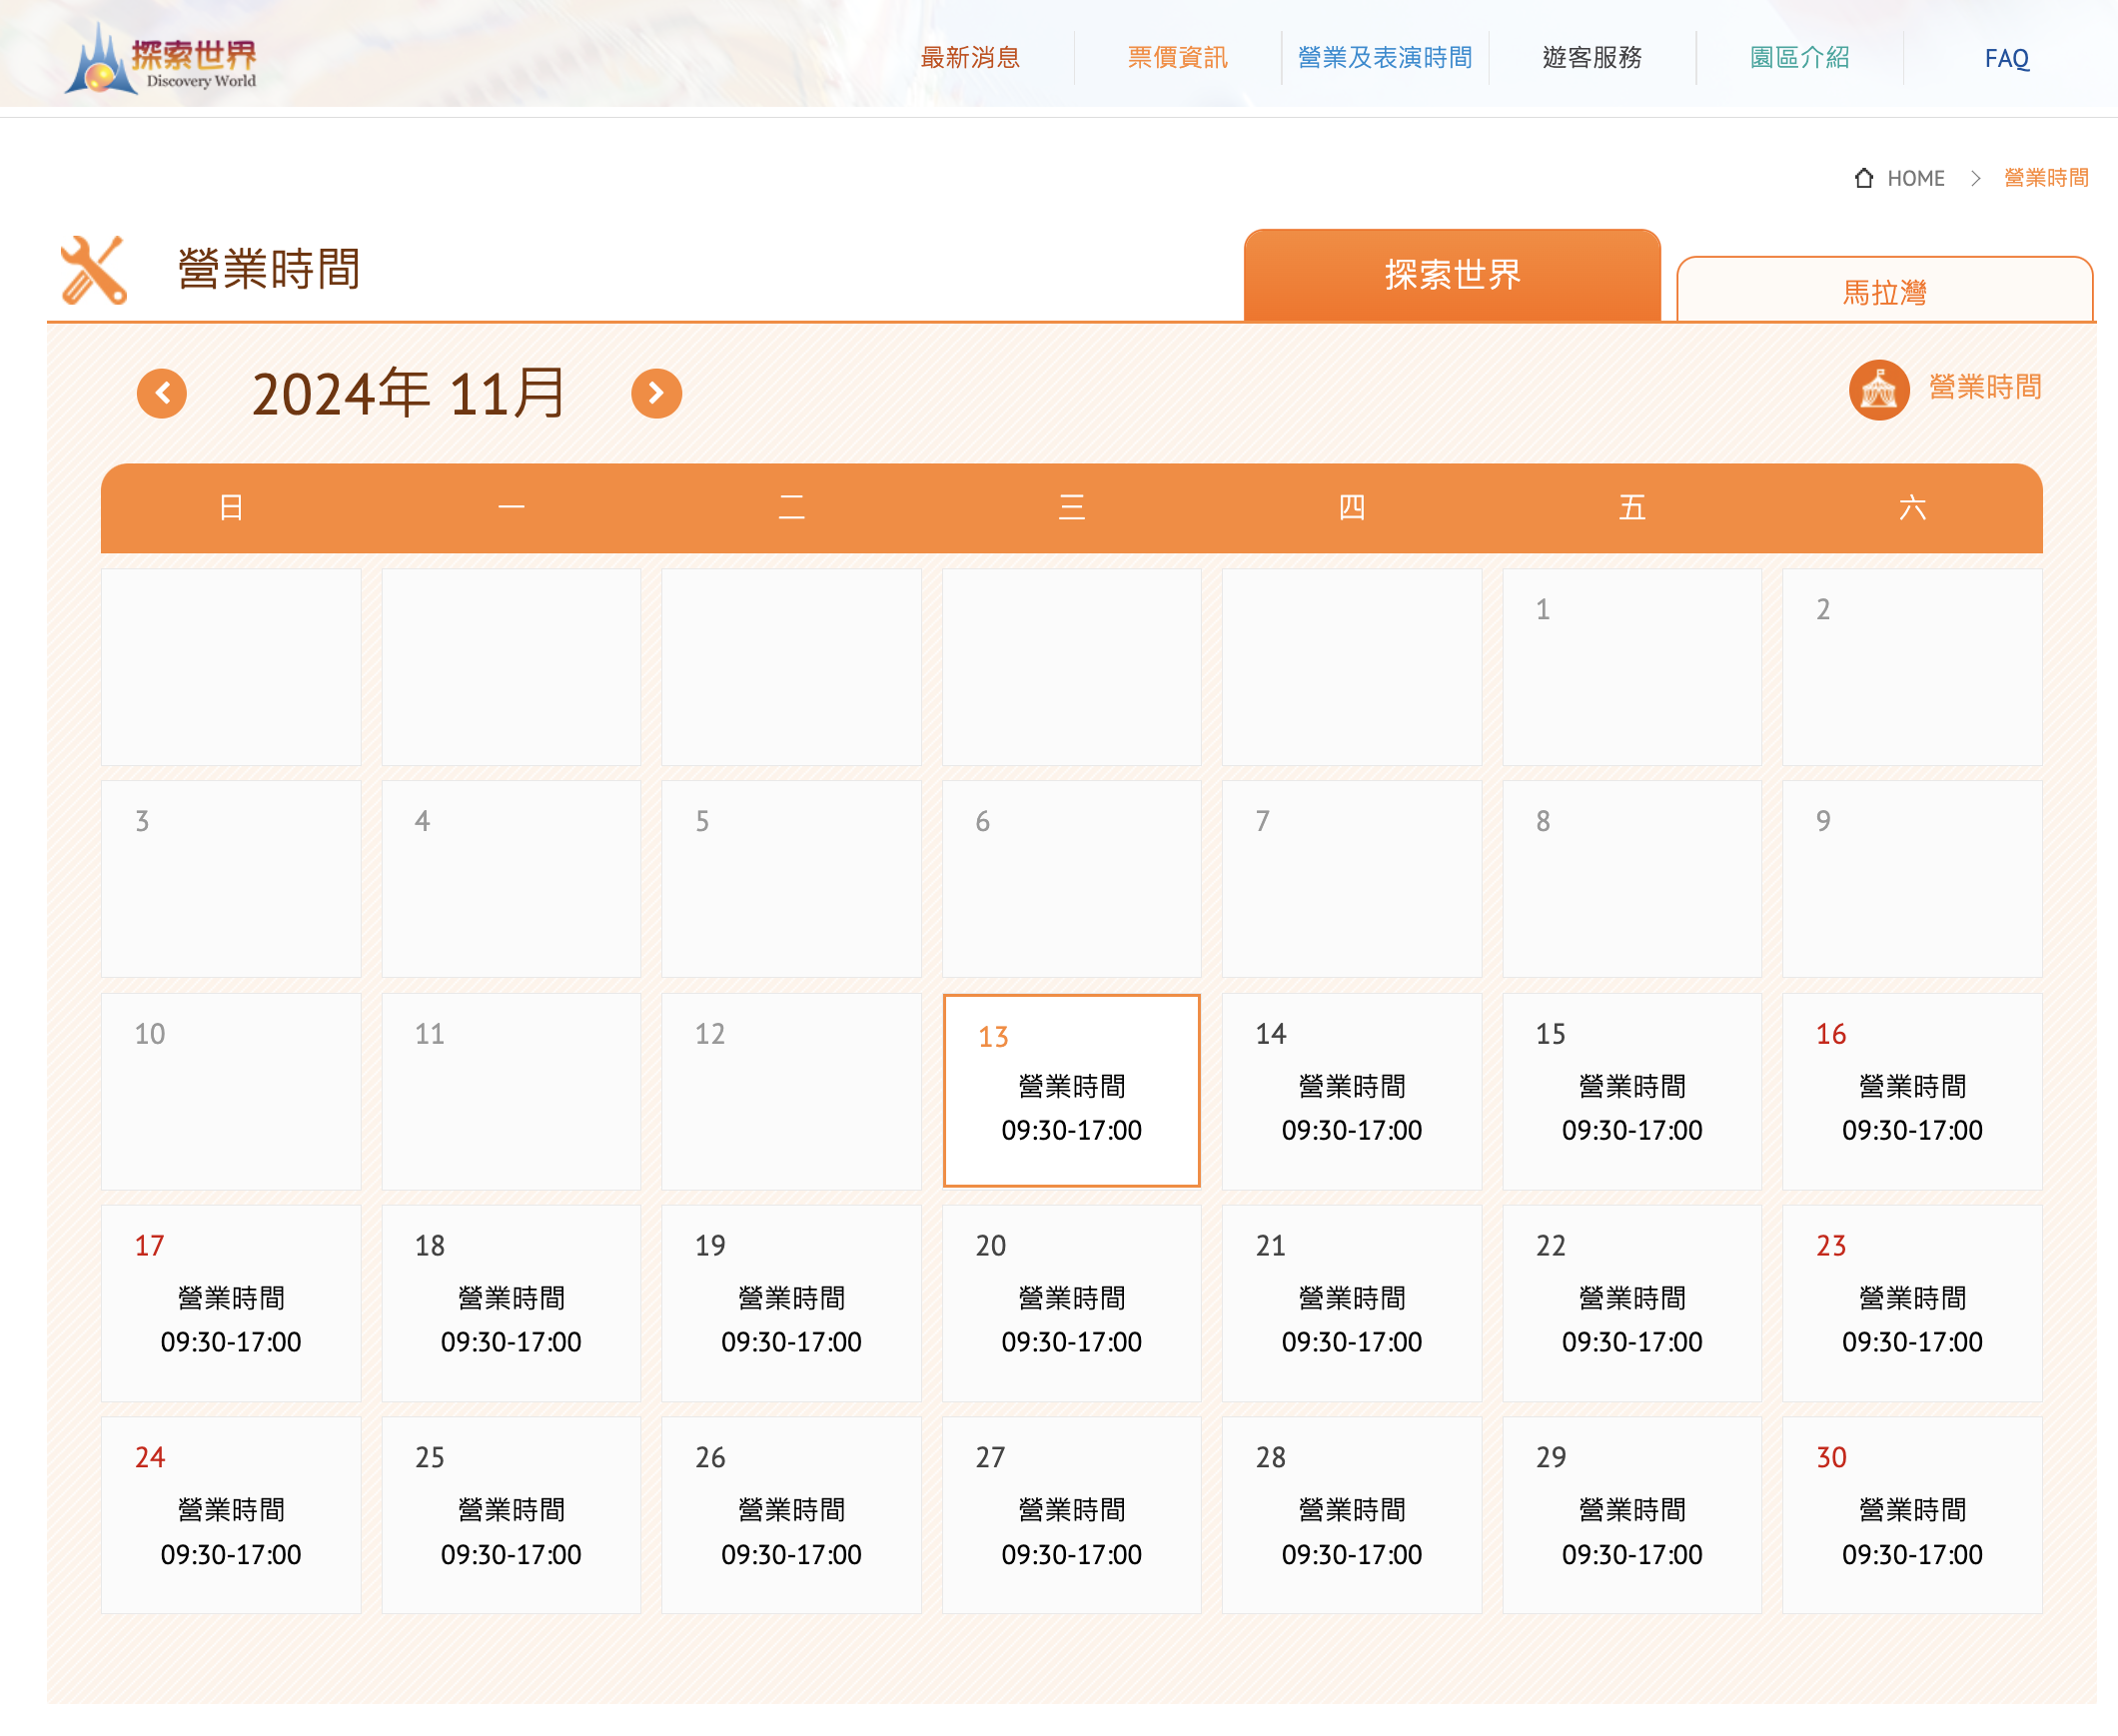Click the 二 weekday column header
Screen dimensions: 2118x1736
(x=791, y=507)
